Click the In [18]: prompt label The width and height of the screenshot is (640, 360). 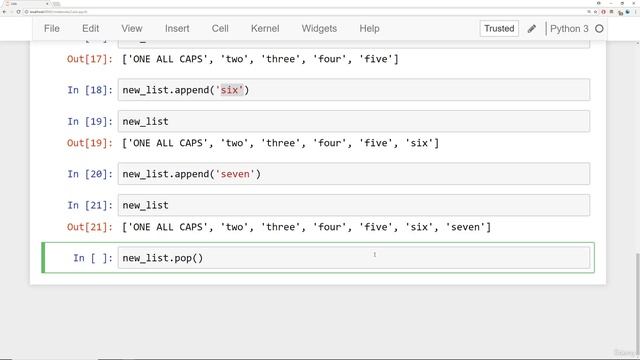[x=90, y=90]
